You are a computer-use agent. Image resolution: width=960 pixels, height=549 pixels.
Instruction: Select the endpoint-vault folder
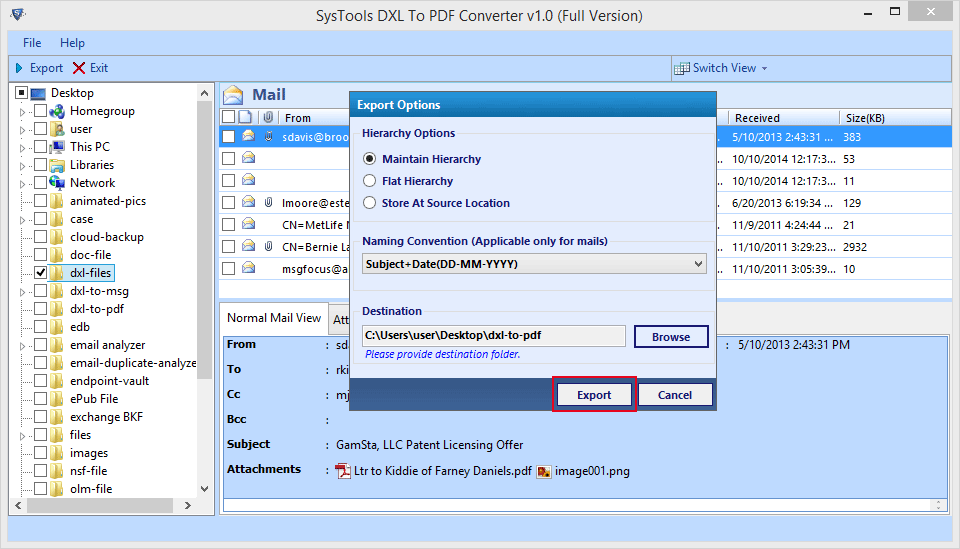pyautogui.click(x=109, y=381)
